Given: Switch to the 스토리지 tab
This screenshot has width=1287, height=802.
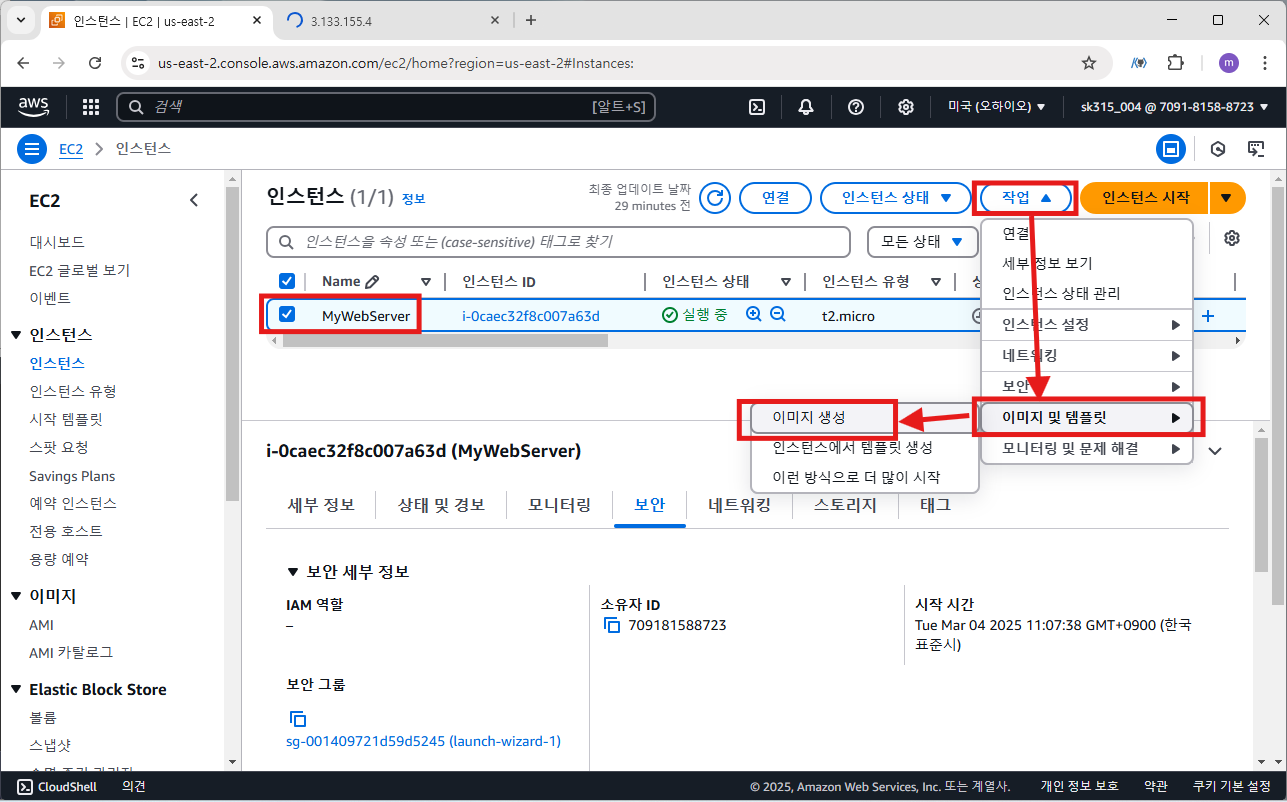Looking at the screenshot, I should click(845, 505).
